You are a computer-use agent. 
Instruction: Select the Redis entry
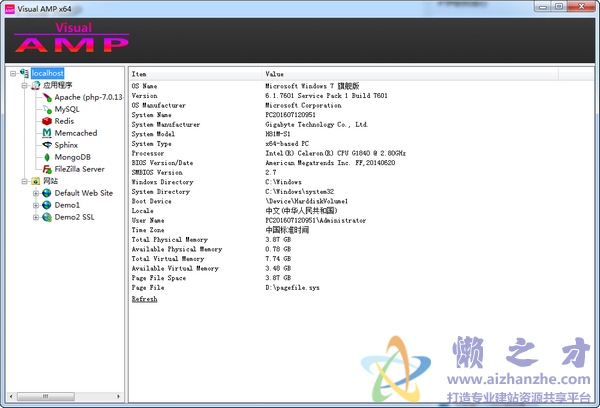[x=64, y=121]
